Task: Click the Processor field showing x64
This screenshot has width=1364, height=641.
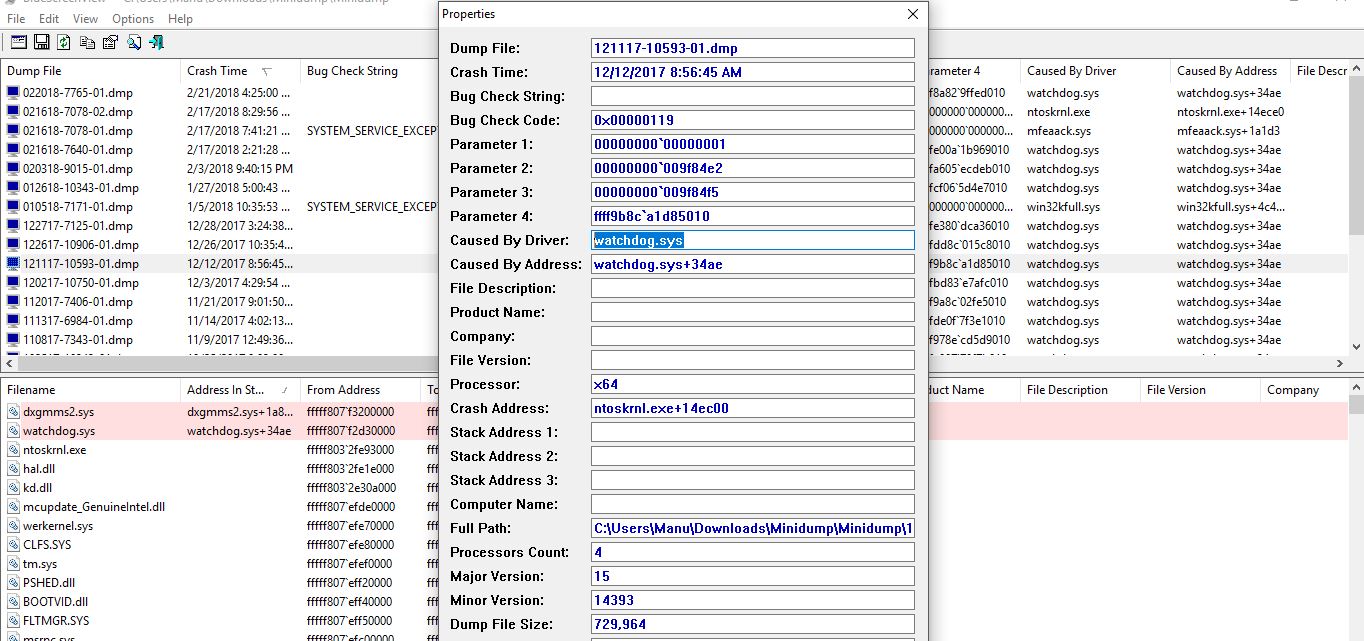Action: pos(753,384)
